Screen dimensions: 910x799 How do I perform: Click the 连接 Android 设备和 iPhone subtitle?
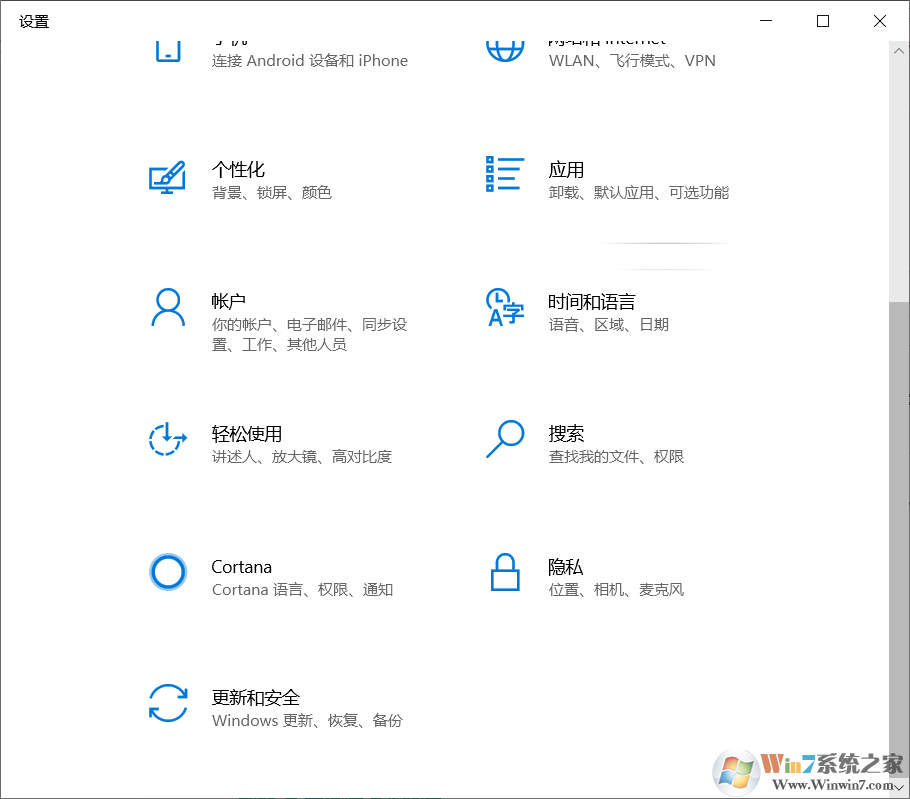click(310, 60)
